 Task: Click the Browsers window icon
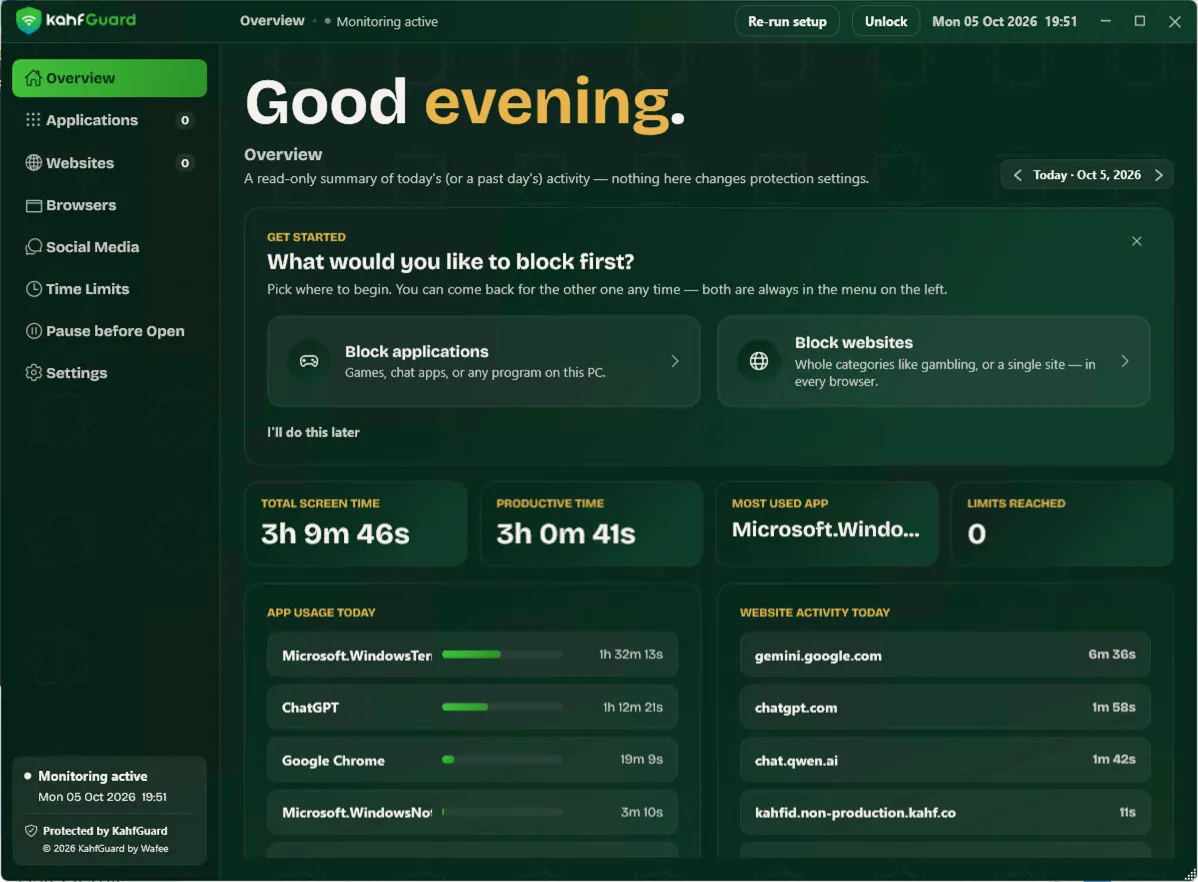click(33, 205)
